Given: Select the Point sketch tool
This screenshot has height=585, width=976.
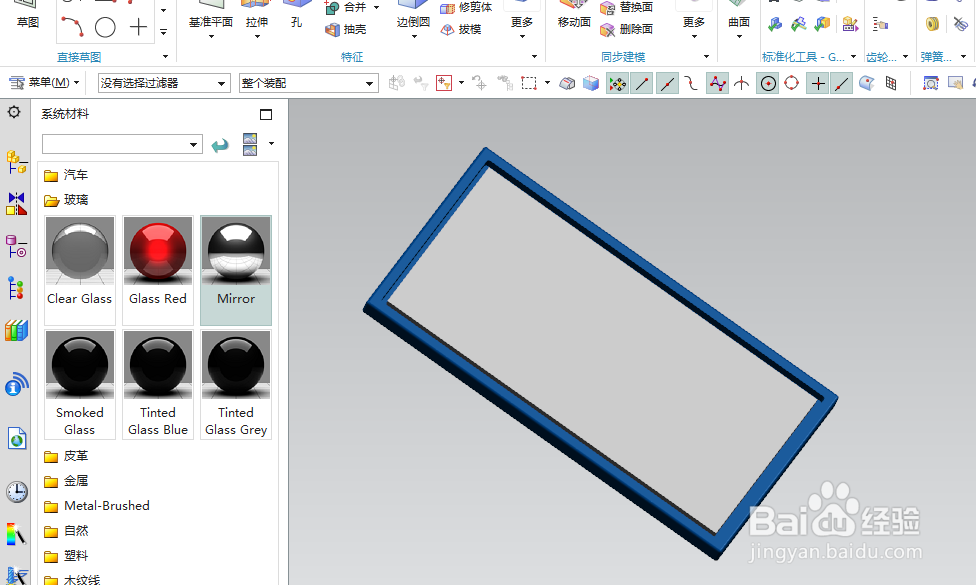Looking at the screenshot, I should point(138,27).
